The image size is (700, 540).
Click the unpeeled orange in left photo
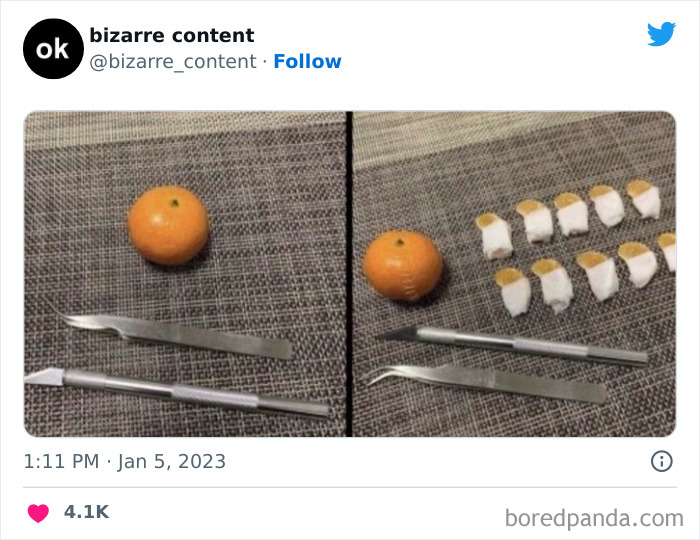point(168,227)
